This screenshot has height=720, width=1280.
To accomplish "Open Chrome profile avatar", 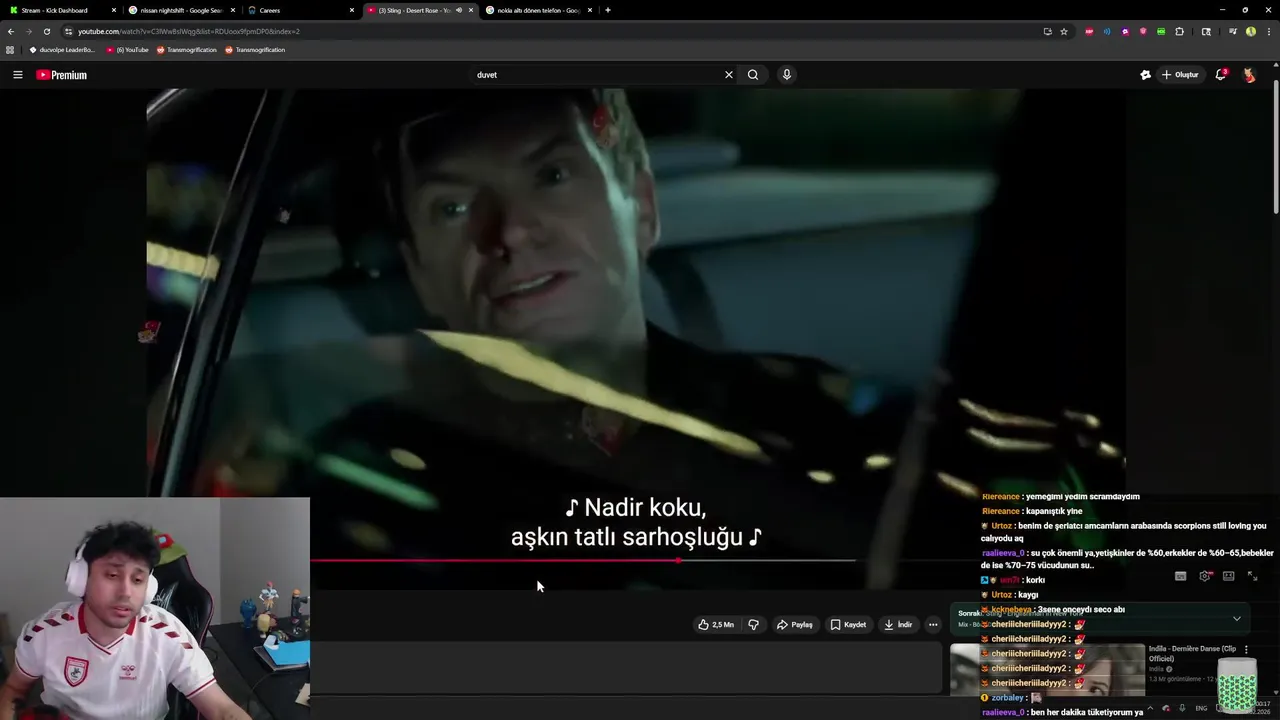I will pos(1250,31).
